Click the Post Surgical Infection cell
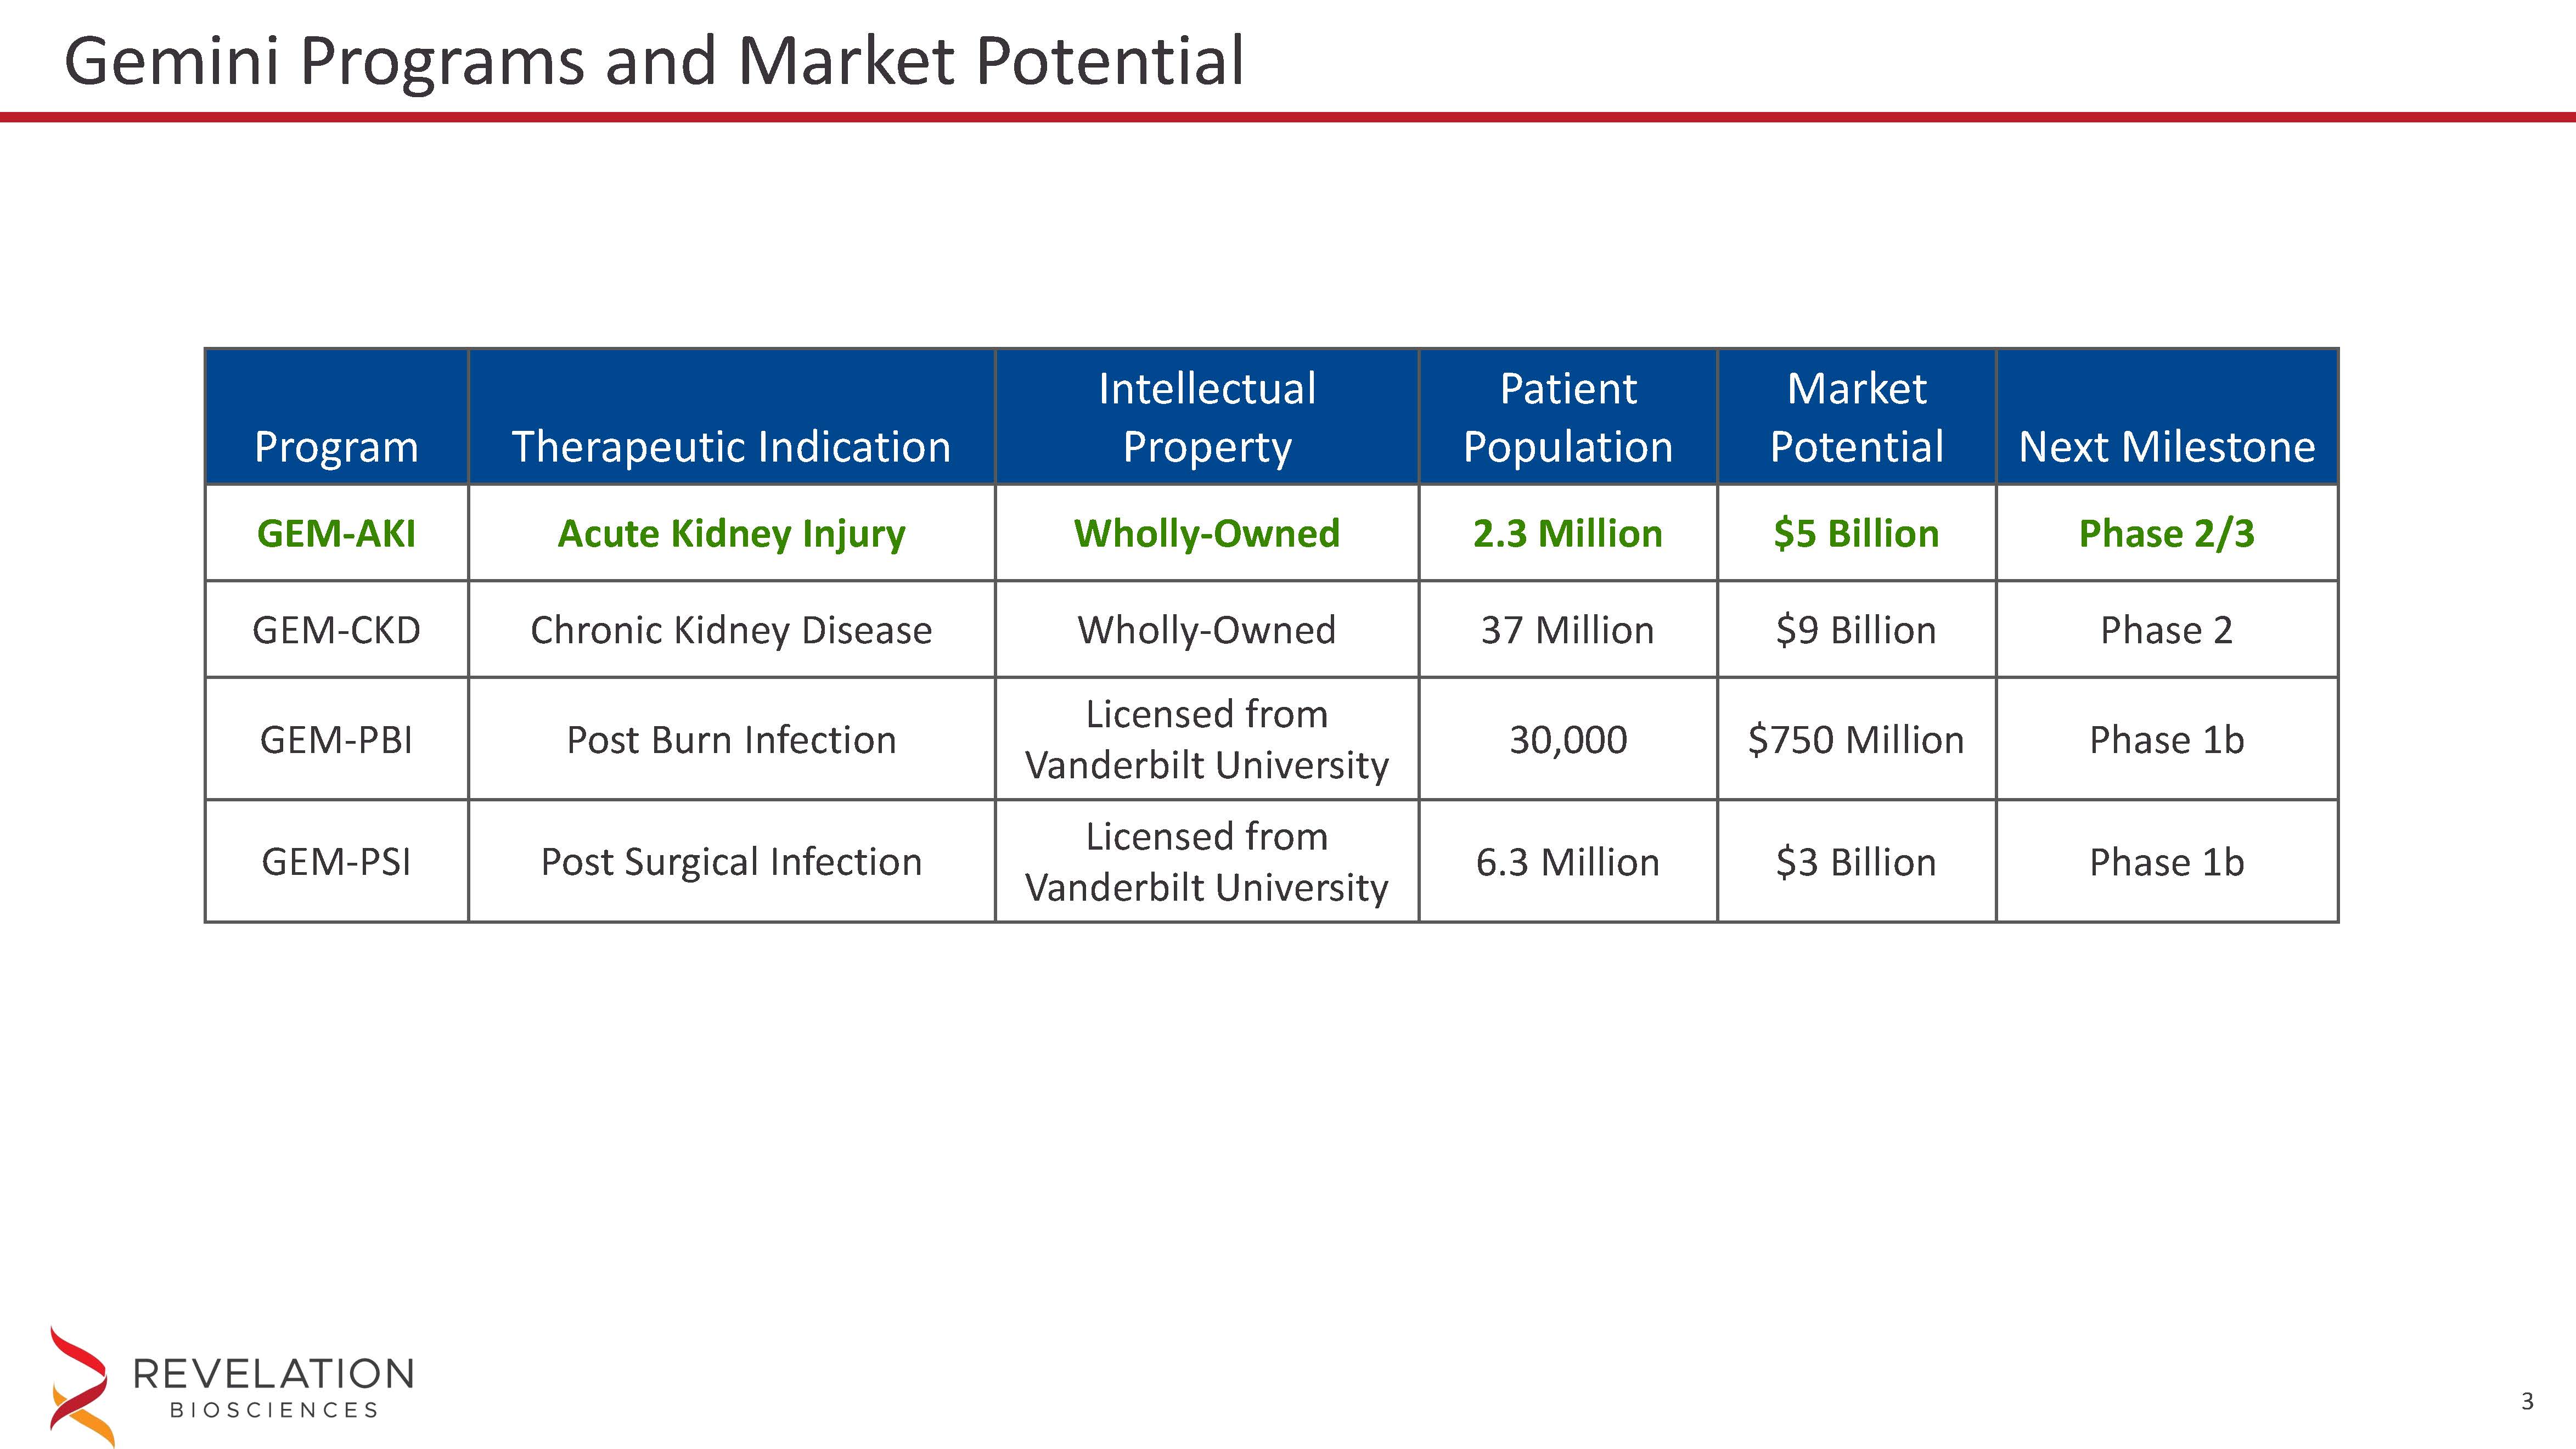 pyautogui.click(x=731, y=862)
